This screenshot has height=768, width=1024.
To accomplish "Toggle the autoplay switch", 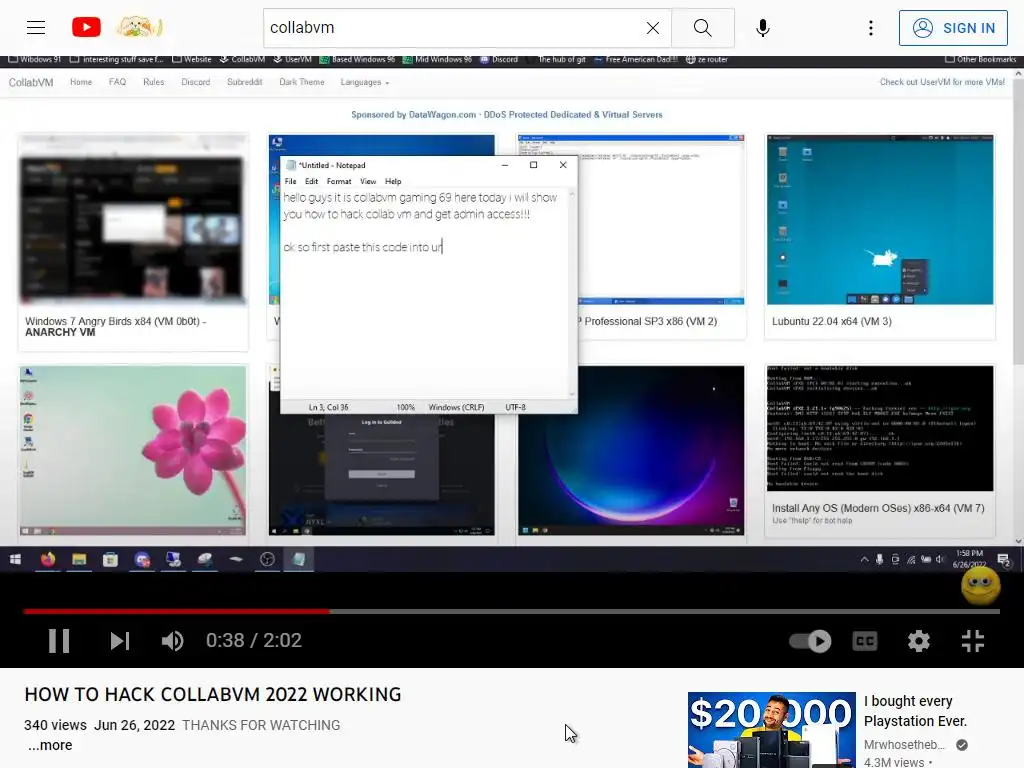I will point(810,641).
